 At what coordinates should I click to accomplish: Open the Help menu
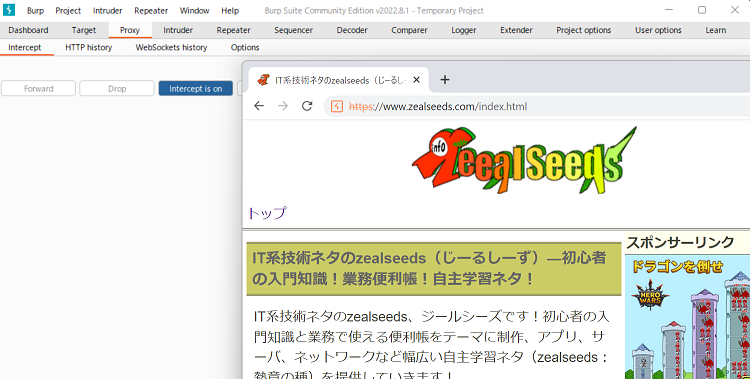[x=230, y=11]
